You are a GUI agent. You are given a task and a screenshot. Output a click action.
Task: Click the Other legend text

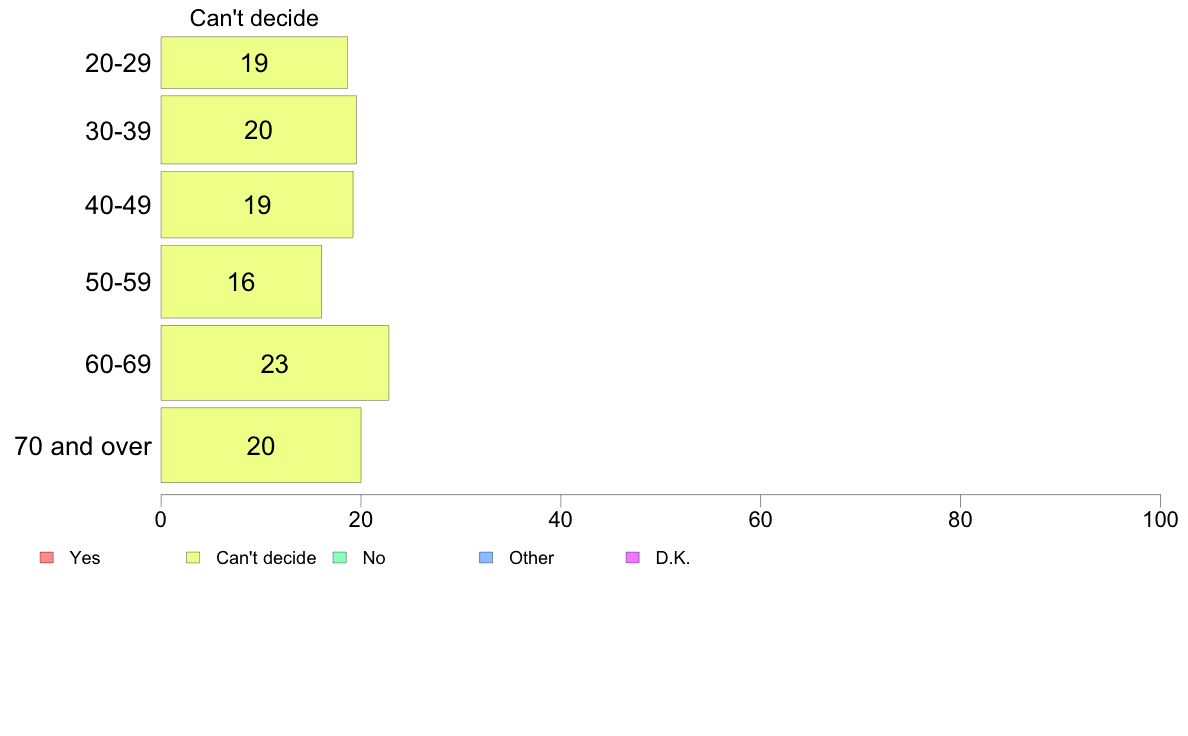tap(531, 558)
